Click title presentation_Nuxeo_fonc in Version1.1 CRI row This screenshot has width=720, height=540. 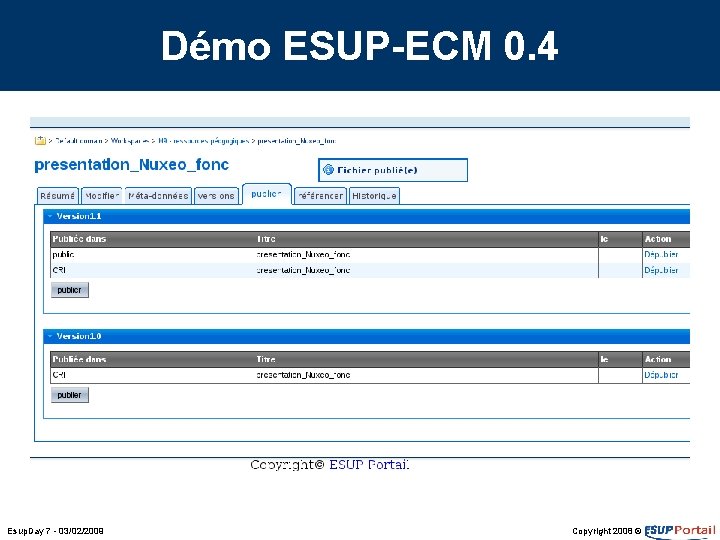[x=303, y=270]
